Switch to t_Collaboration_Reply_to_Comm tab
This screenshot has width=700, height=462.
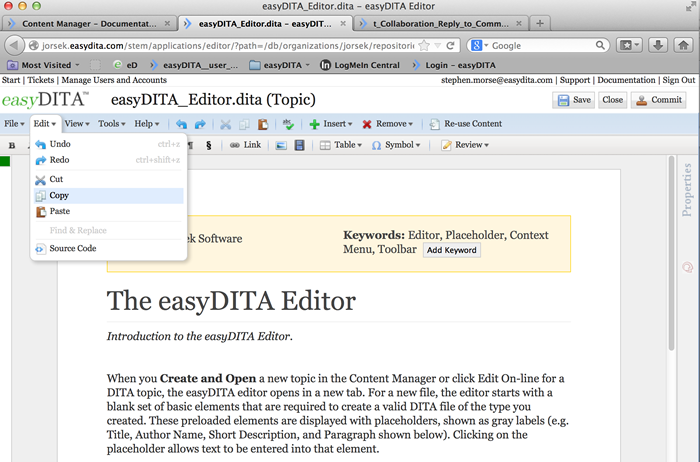[x=441, y=24]
